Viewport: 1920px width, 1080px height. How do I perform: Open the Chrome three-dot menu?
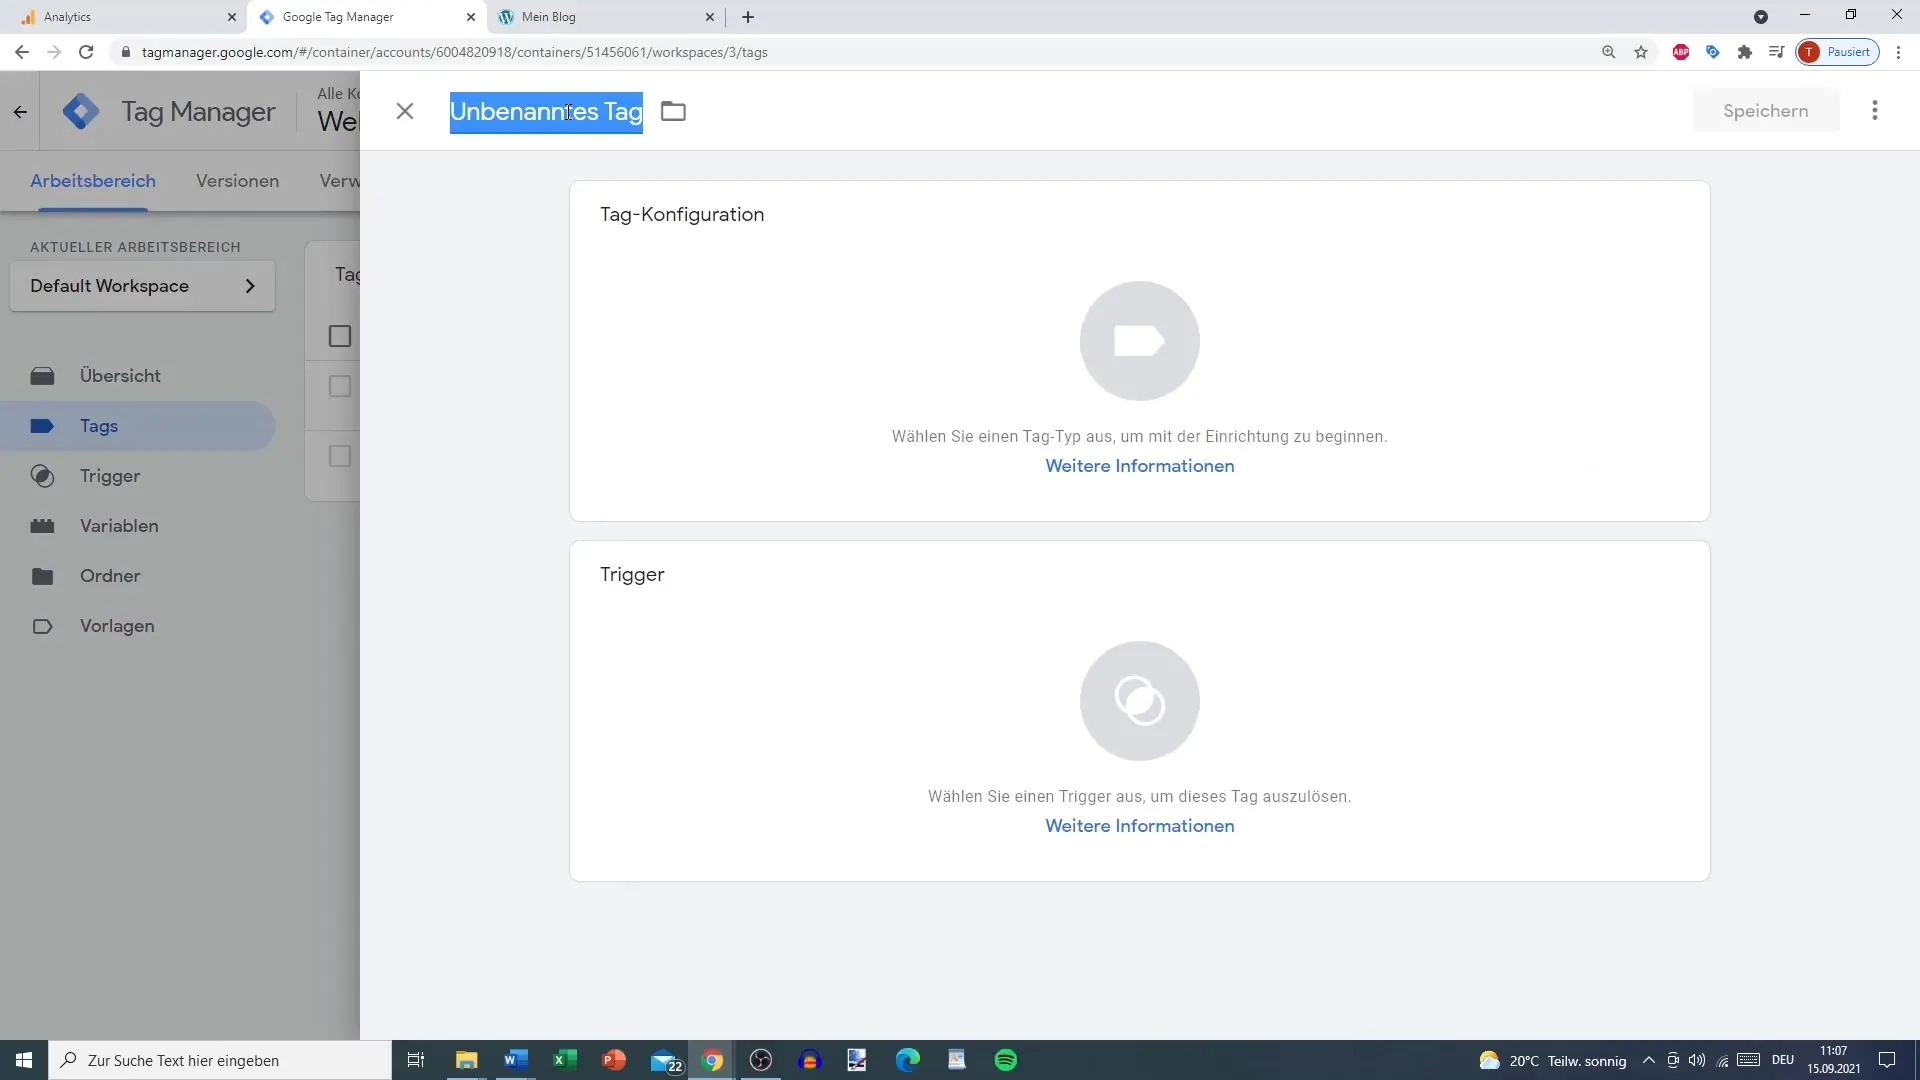point(1898,52)
